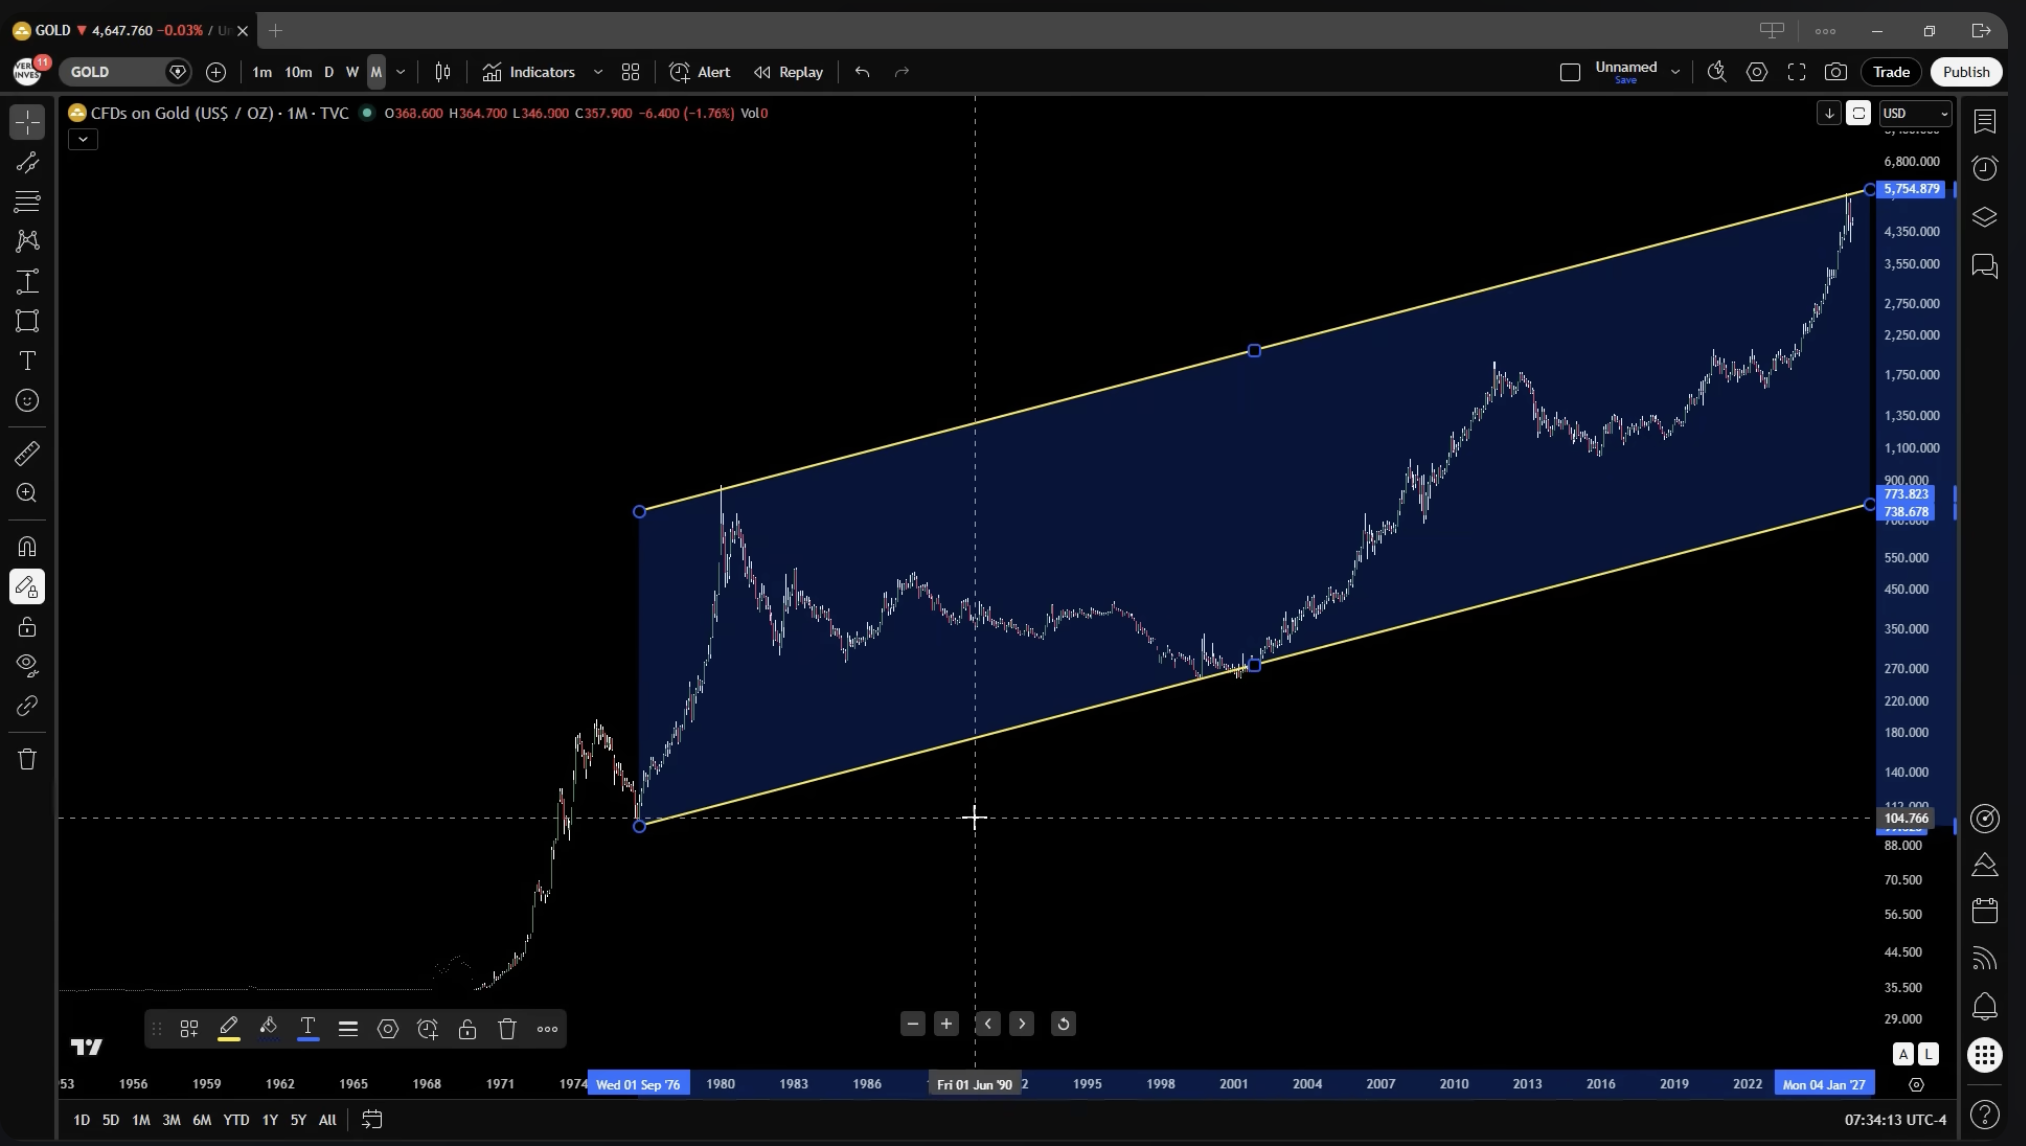
Task: Hide all drawings with eye icon
Action: point(27,665)
